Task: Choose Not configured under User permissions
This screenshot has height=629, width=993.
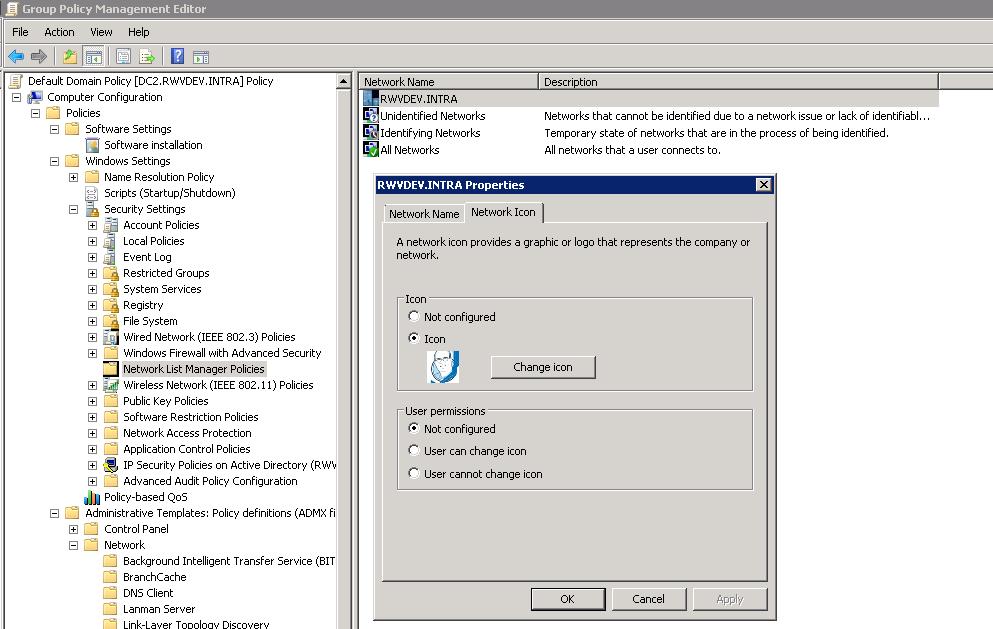Action: tap(414, 429)
